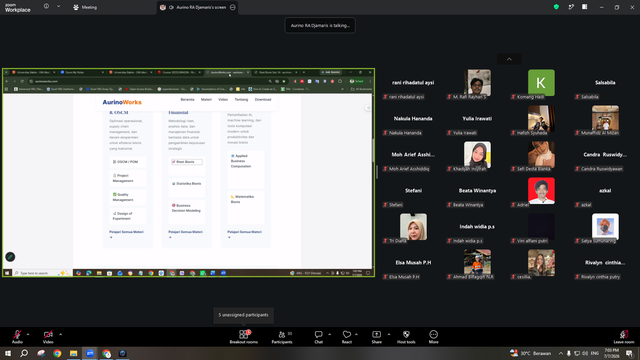Select Ahmad Bilfaqqih's participant photo
The width and height of the screenshot is (640, 360).
(477, 263)
